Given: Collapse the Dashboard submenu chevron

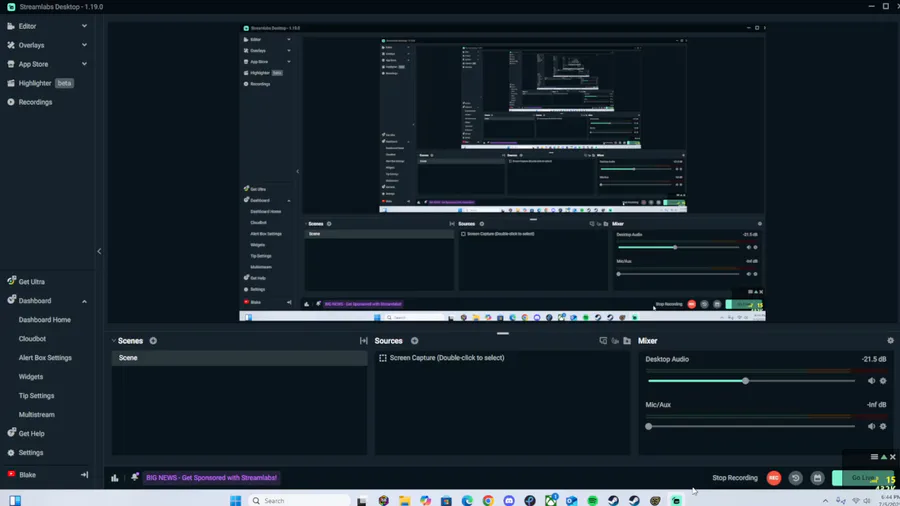Looking at the screenshot, I should pyautogui.click(x=84, y=301).
